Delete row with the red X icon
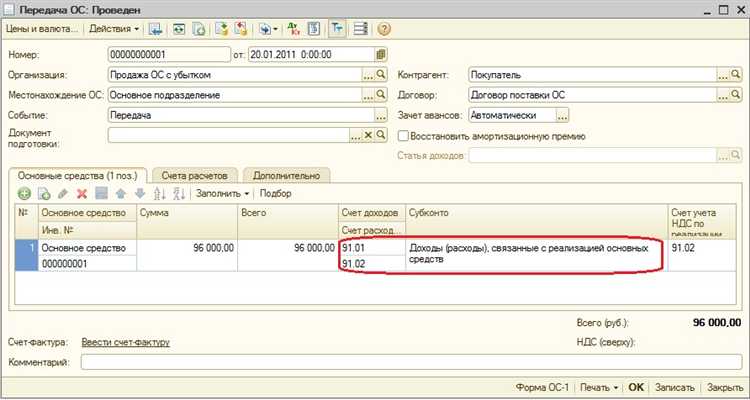750x400 pixels. [x=82, y=193]
